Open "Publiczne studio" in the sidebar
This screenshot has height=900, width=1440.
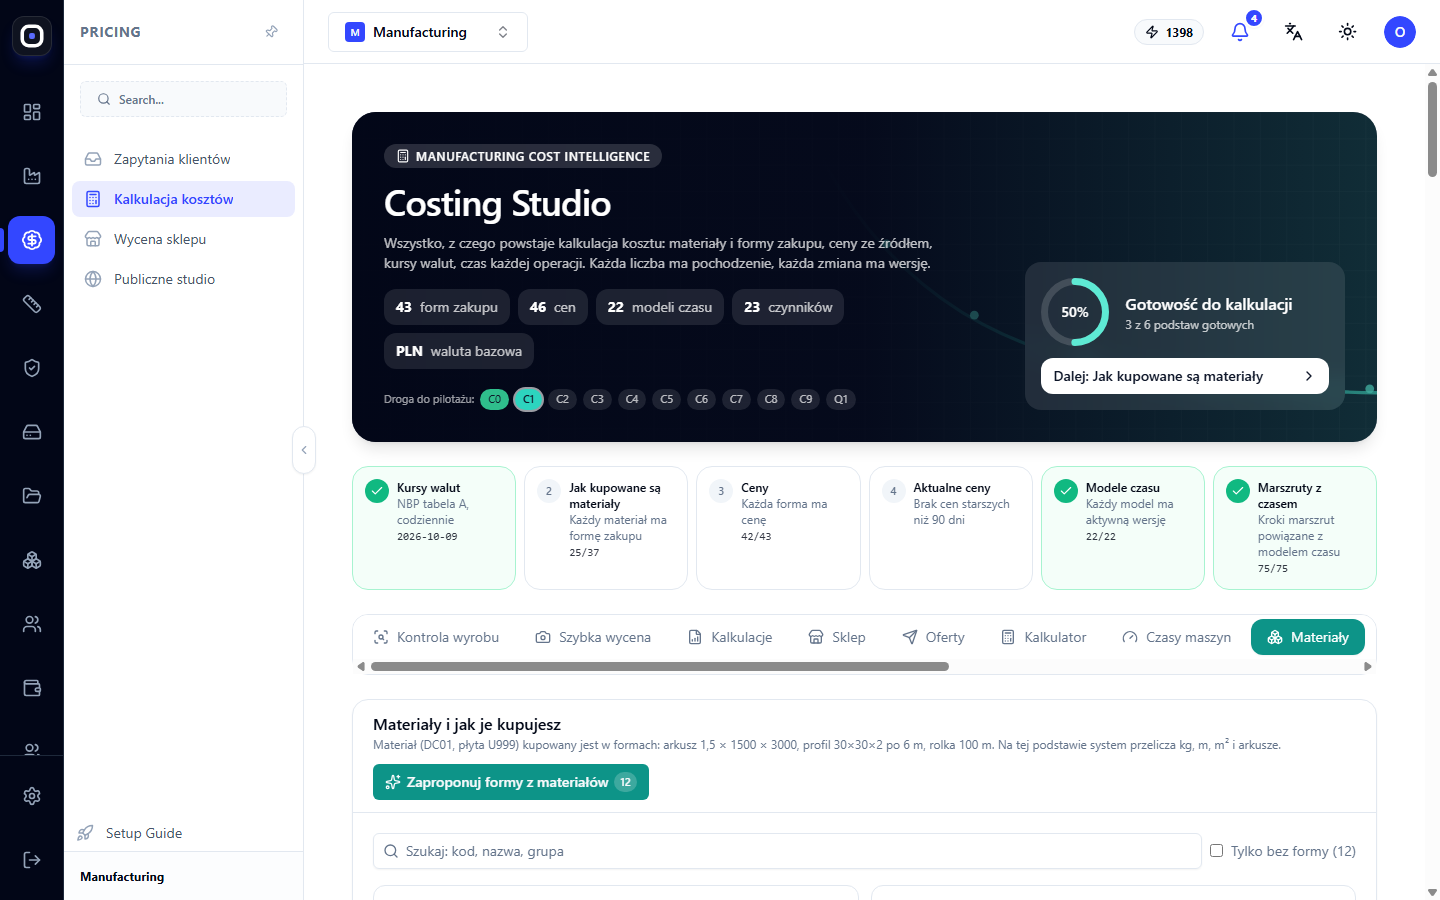click(x=183, y=279)
